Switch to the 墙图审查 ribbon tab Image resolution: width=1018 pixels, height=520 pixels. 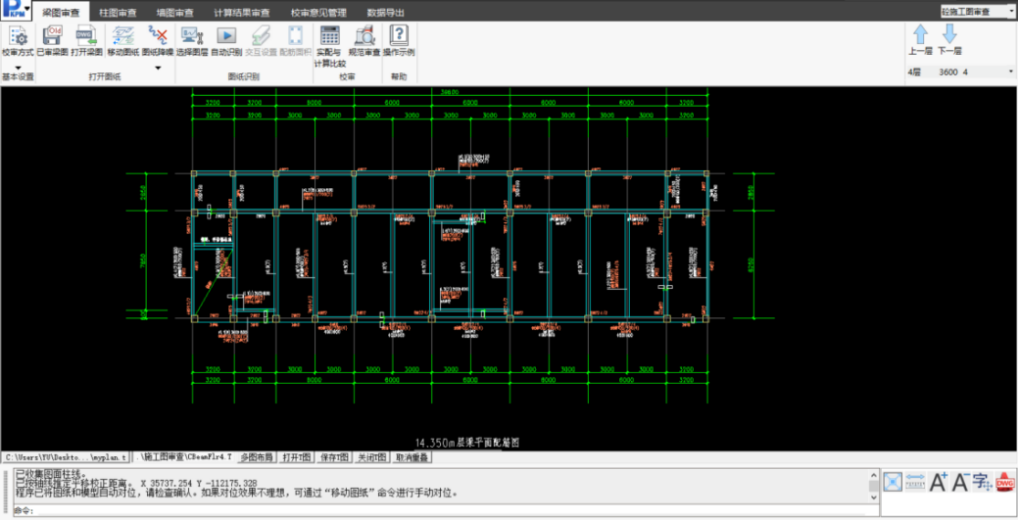(175, 12)
